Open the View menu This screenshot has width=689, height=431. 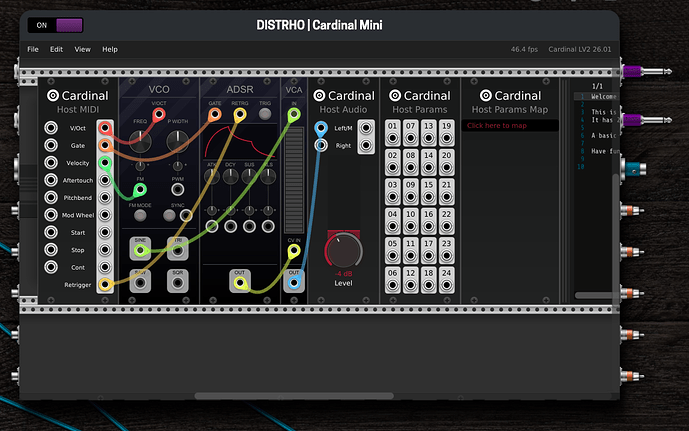[x=82, y=49]
